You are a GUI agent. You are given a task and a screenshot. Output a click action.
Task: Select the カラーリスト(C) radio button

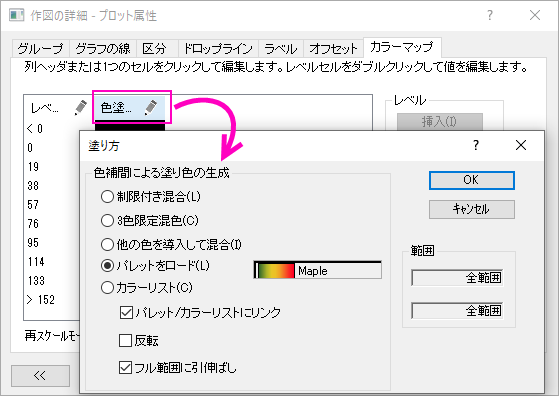tap(107, 288)
